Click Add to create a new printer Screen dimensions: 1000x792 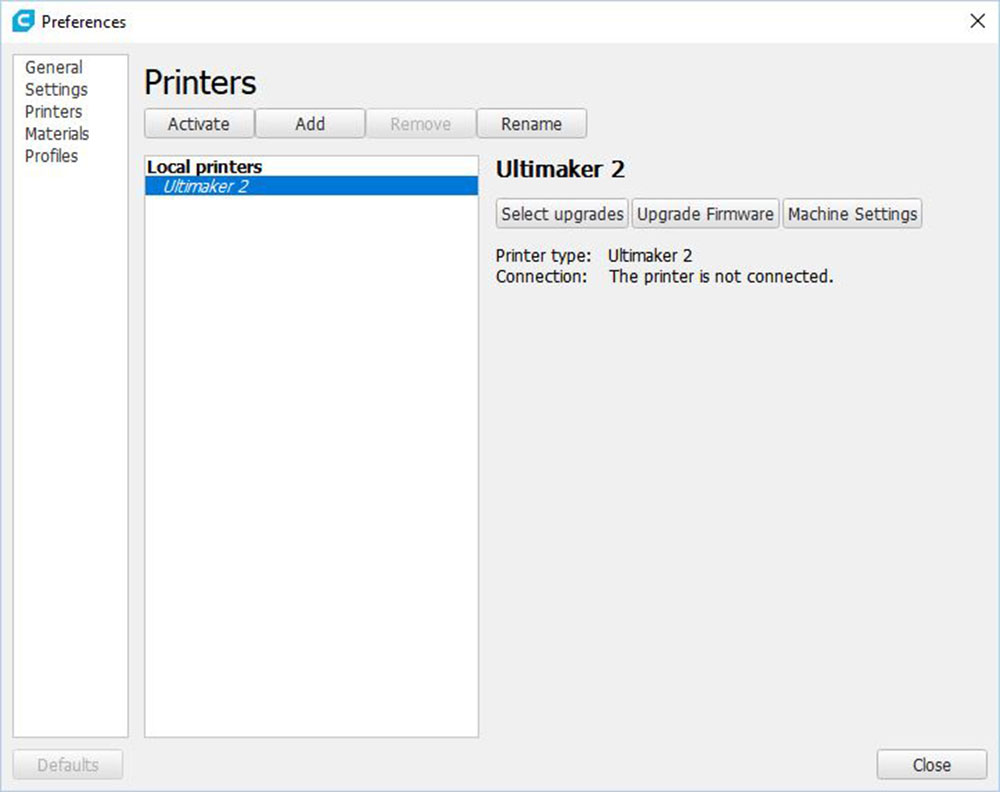click(x=310, y=124)
